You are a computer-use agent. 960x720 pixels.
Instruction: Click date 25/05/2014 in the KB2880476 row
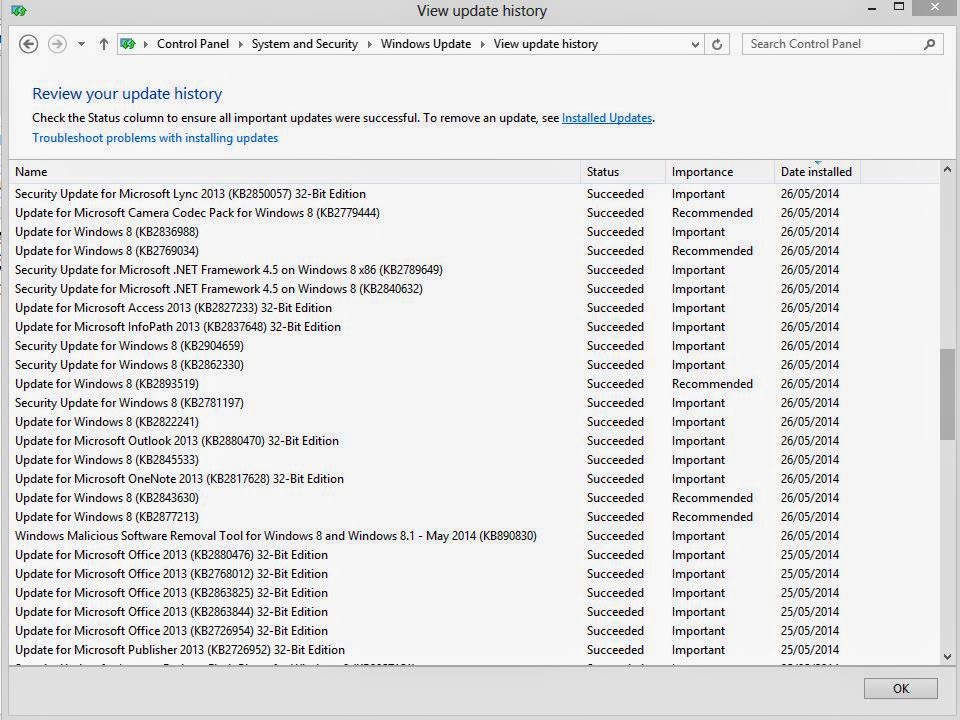(x=809, y=555)
